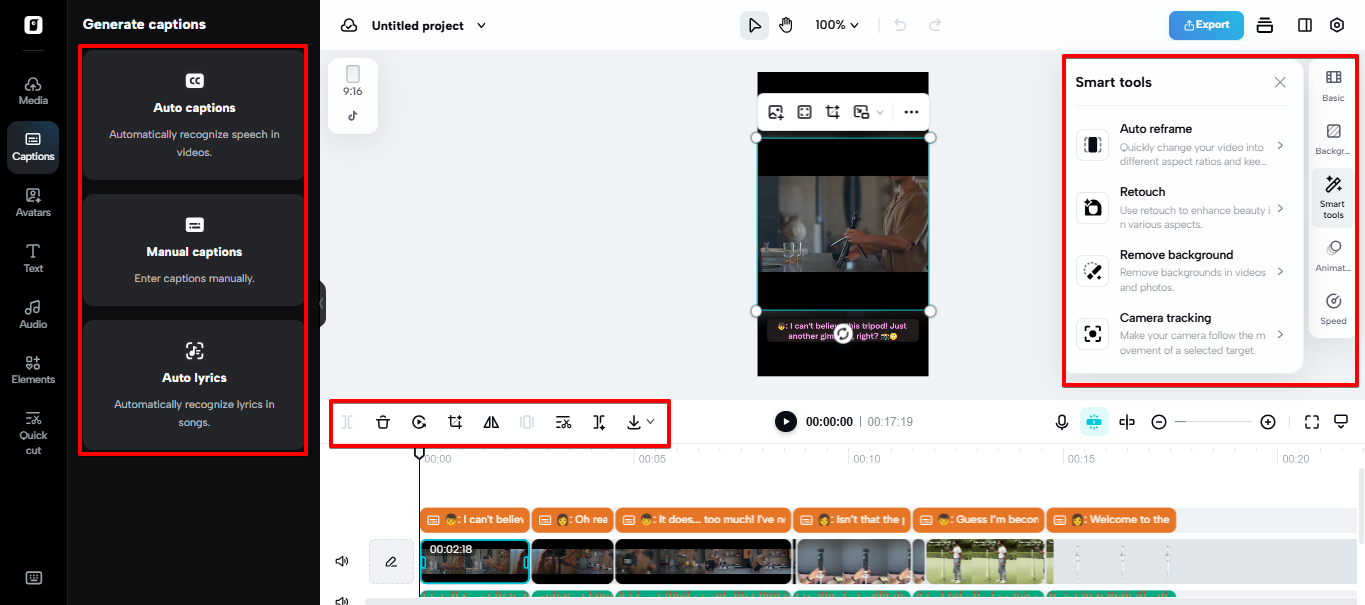Switch to hand pan mode
The height and width of the screenshot is (605, 1365).
786,24
